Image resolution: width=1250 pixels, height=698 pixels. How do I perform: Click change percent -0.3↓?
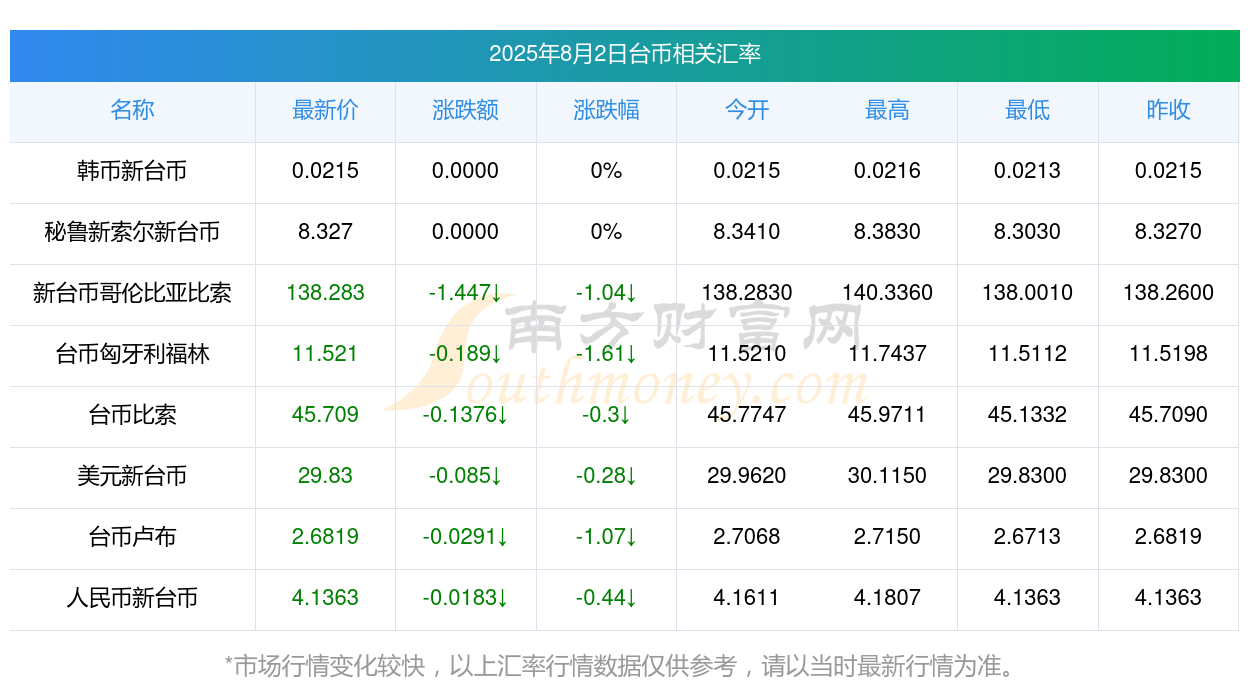click(x=606, y=415)
